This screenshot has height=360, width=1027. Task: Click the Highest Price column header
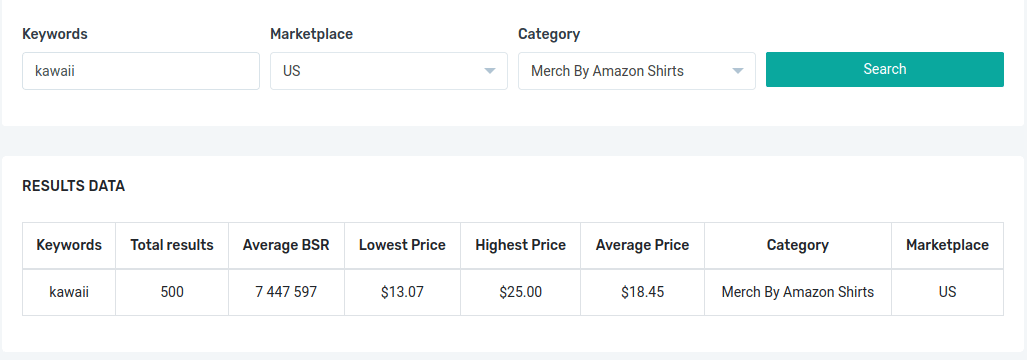[520, 245]
